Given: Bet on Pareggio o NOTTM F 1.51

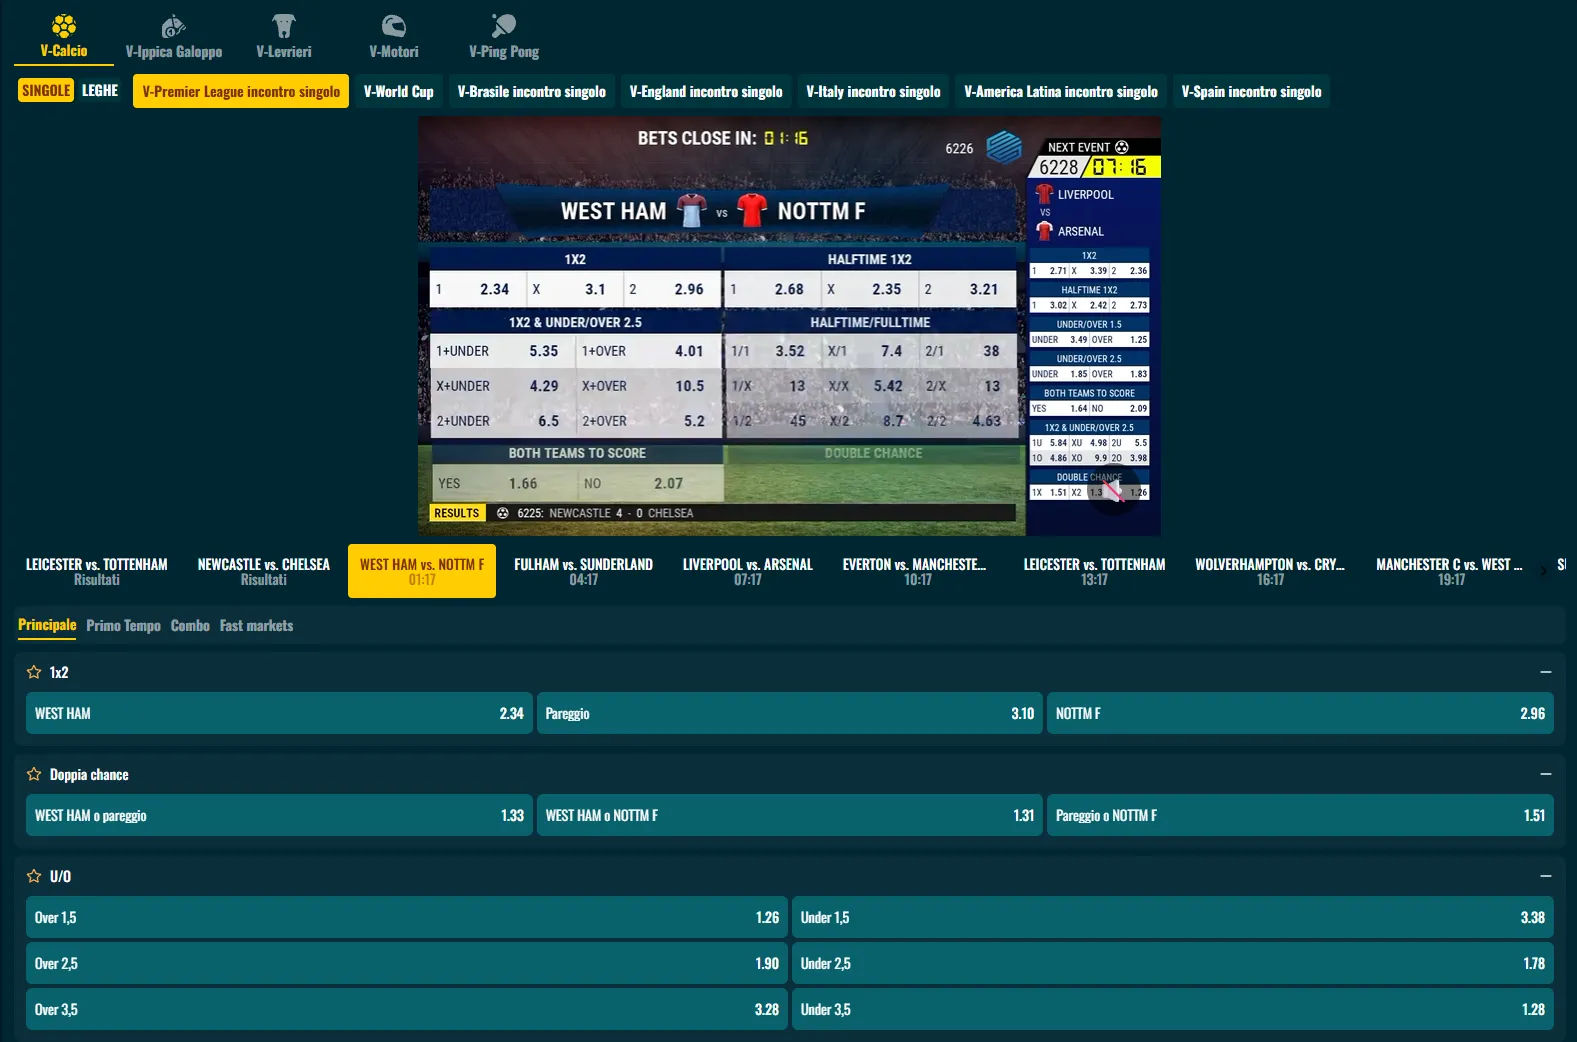Looking at the screenshot, I should [x=1300, y=815].
